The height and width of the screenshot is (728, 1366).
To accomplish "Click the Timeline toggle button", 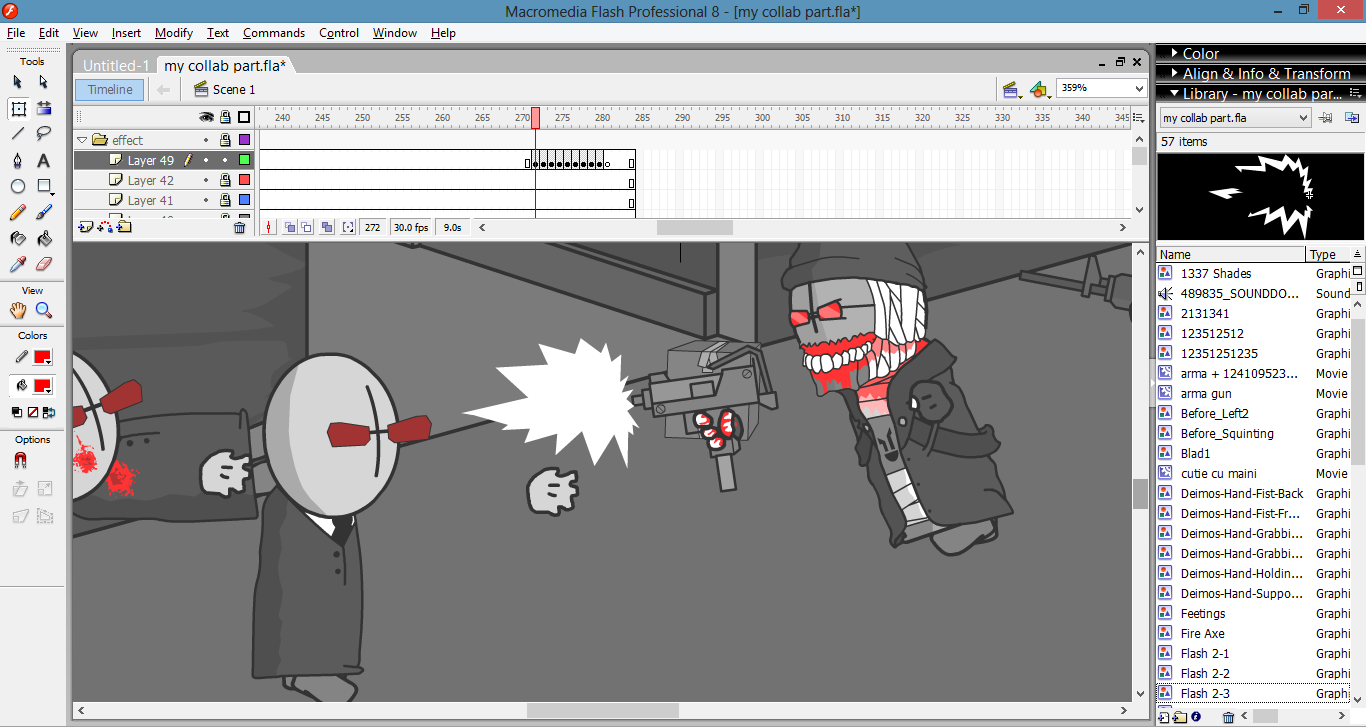I will 110,89.
